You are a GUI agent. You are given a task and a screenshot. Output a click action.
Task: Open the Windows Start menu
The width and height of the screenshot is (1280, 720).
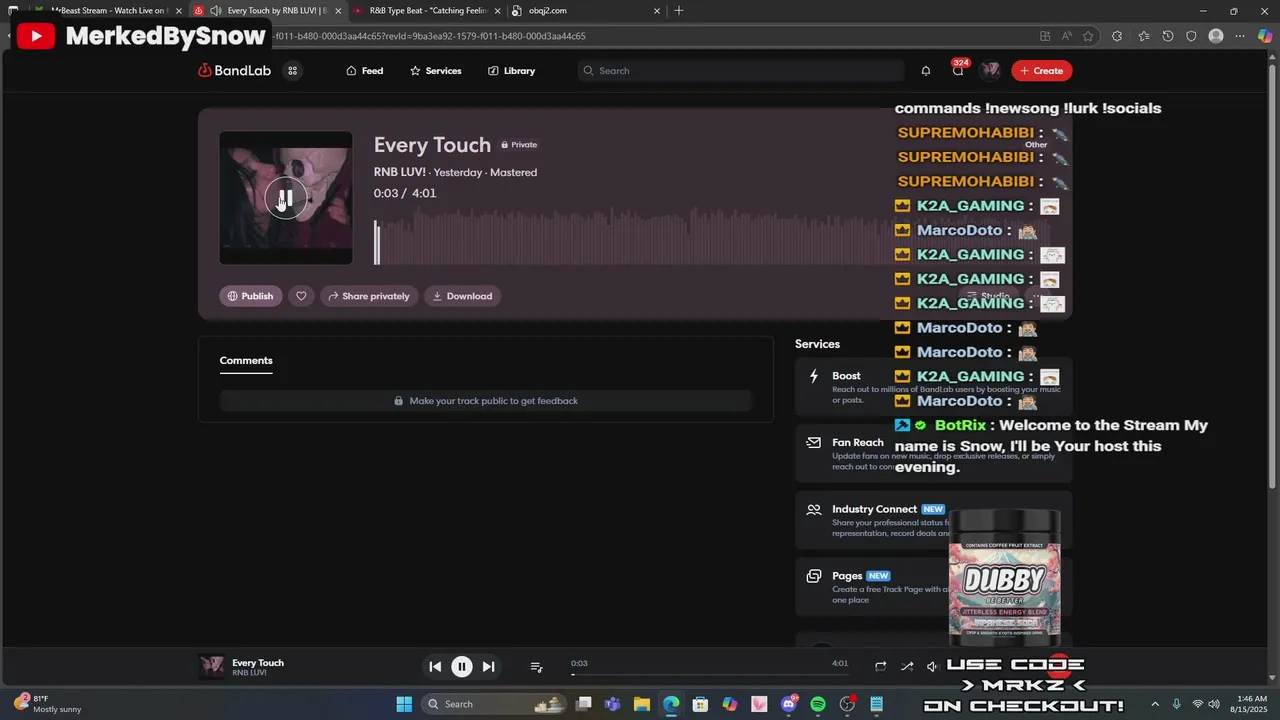404,704
